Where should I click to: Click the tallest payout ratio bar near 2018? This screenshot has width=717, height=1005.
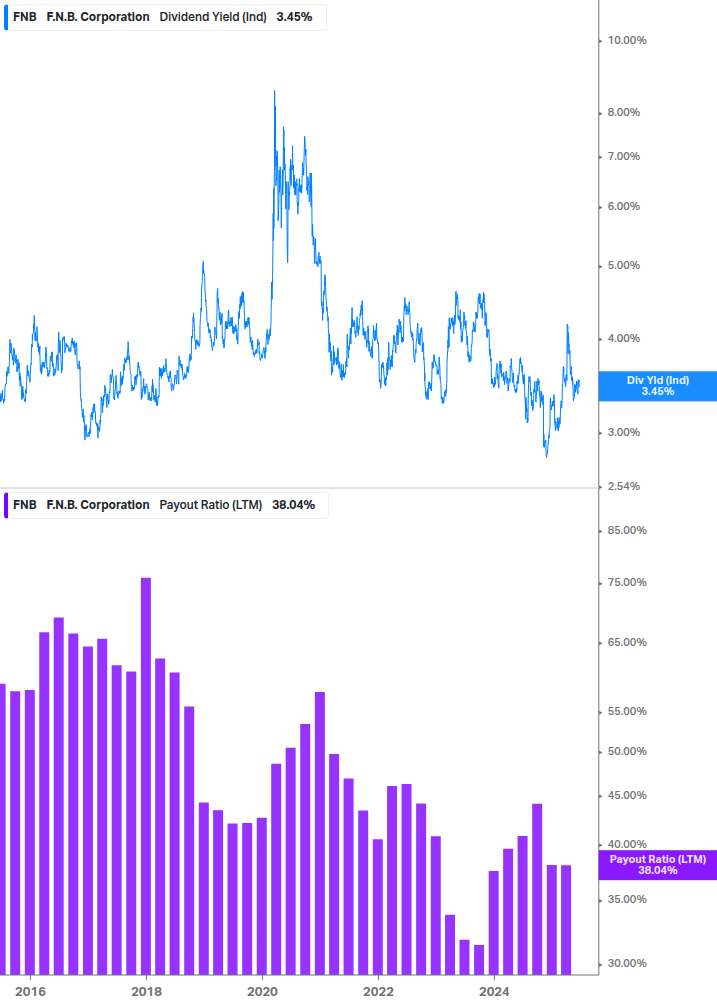coord(146,776)
